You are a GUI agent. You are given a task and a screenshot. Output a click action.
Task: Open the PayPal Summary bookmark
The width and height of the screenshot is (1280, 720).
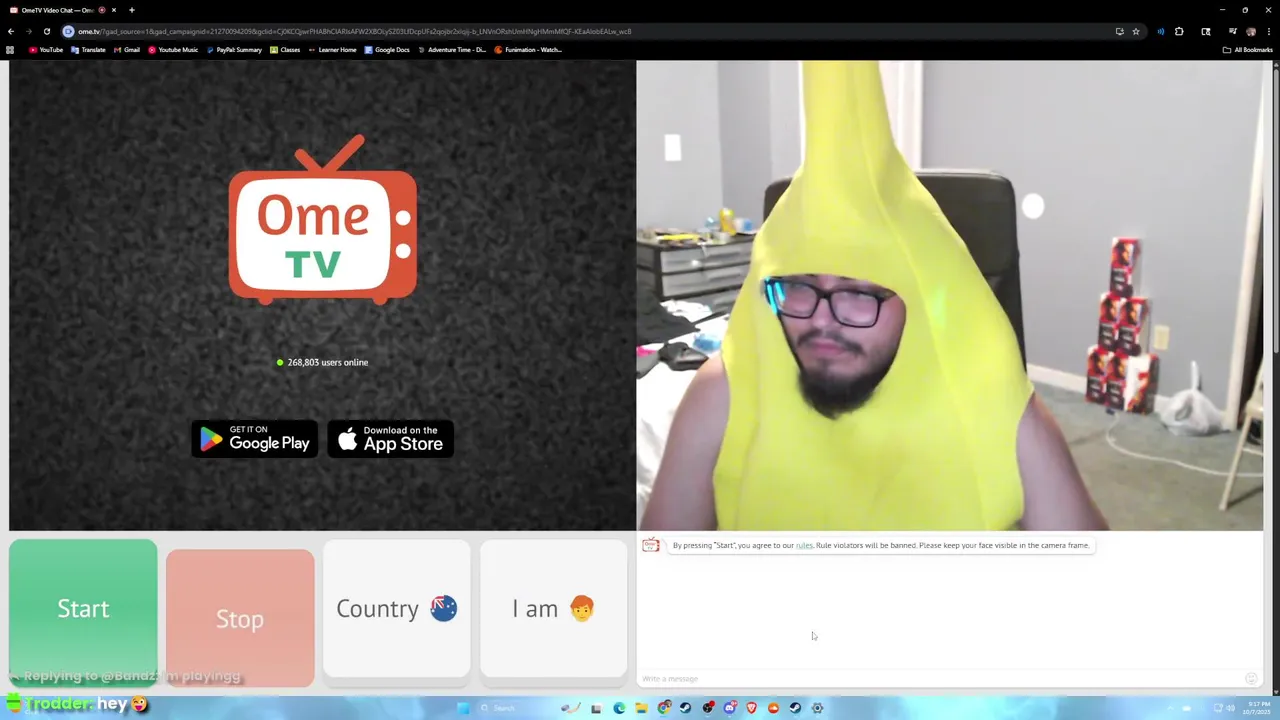[234, 49]
